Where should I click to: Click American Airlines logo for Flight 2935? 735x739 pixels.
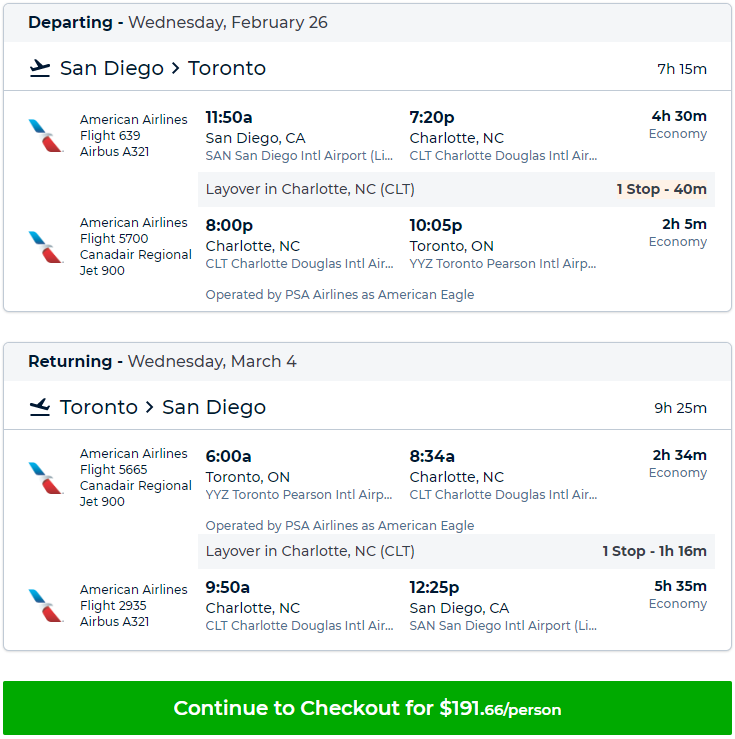(46, 606)
